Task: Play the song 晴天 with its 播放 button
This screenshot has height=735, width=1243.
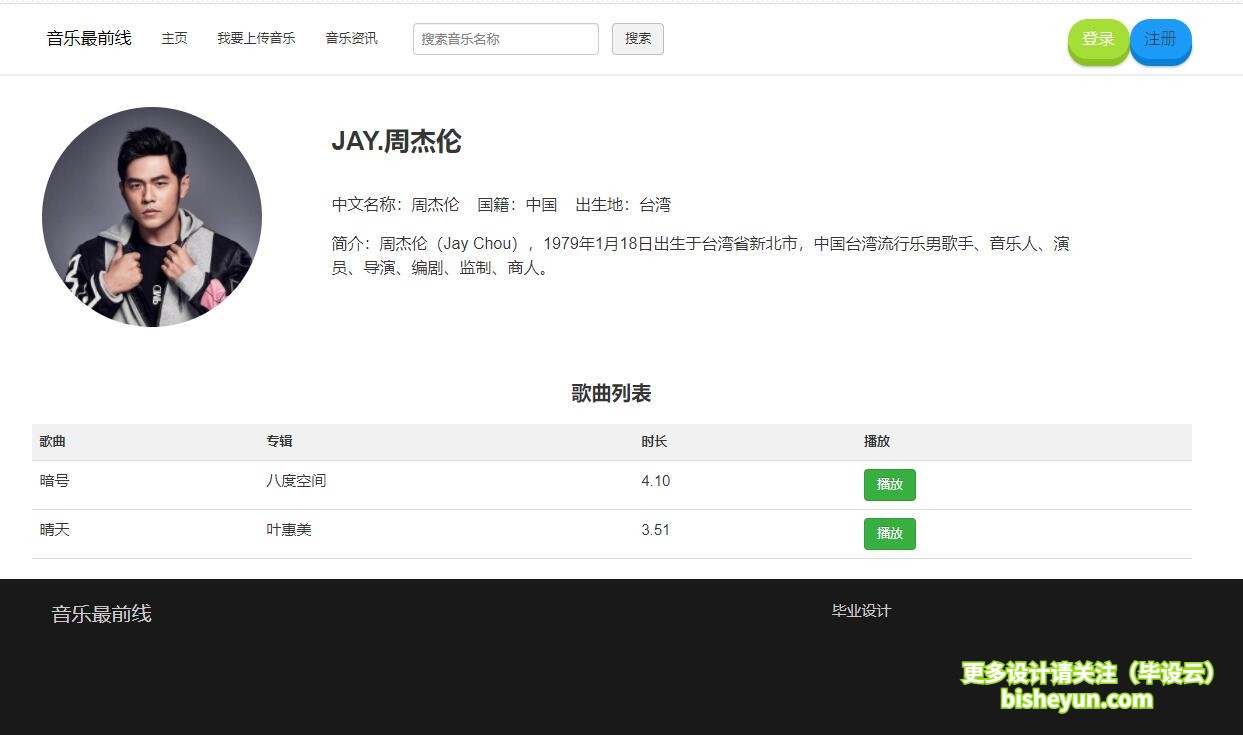Action: [x=889, y=533]
